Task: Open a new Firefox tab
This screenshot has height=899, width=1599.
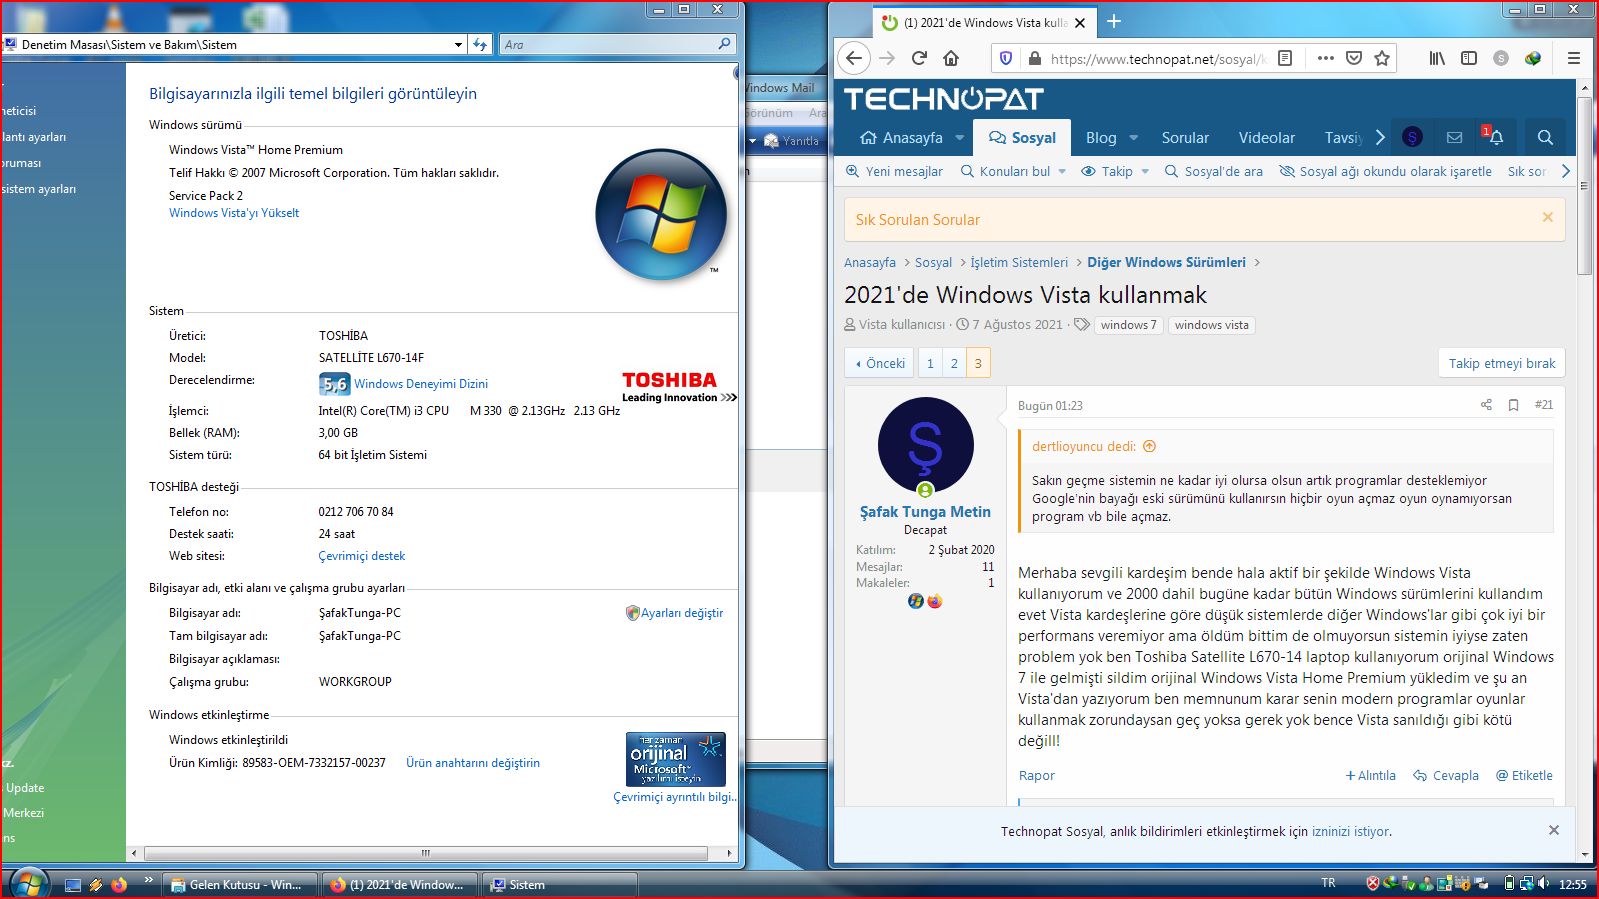Action: pos(1114,22)
